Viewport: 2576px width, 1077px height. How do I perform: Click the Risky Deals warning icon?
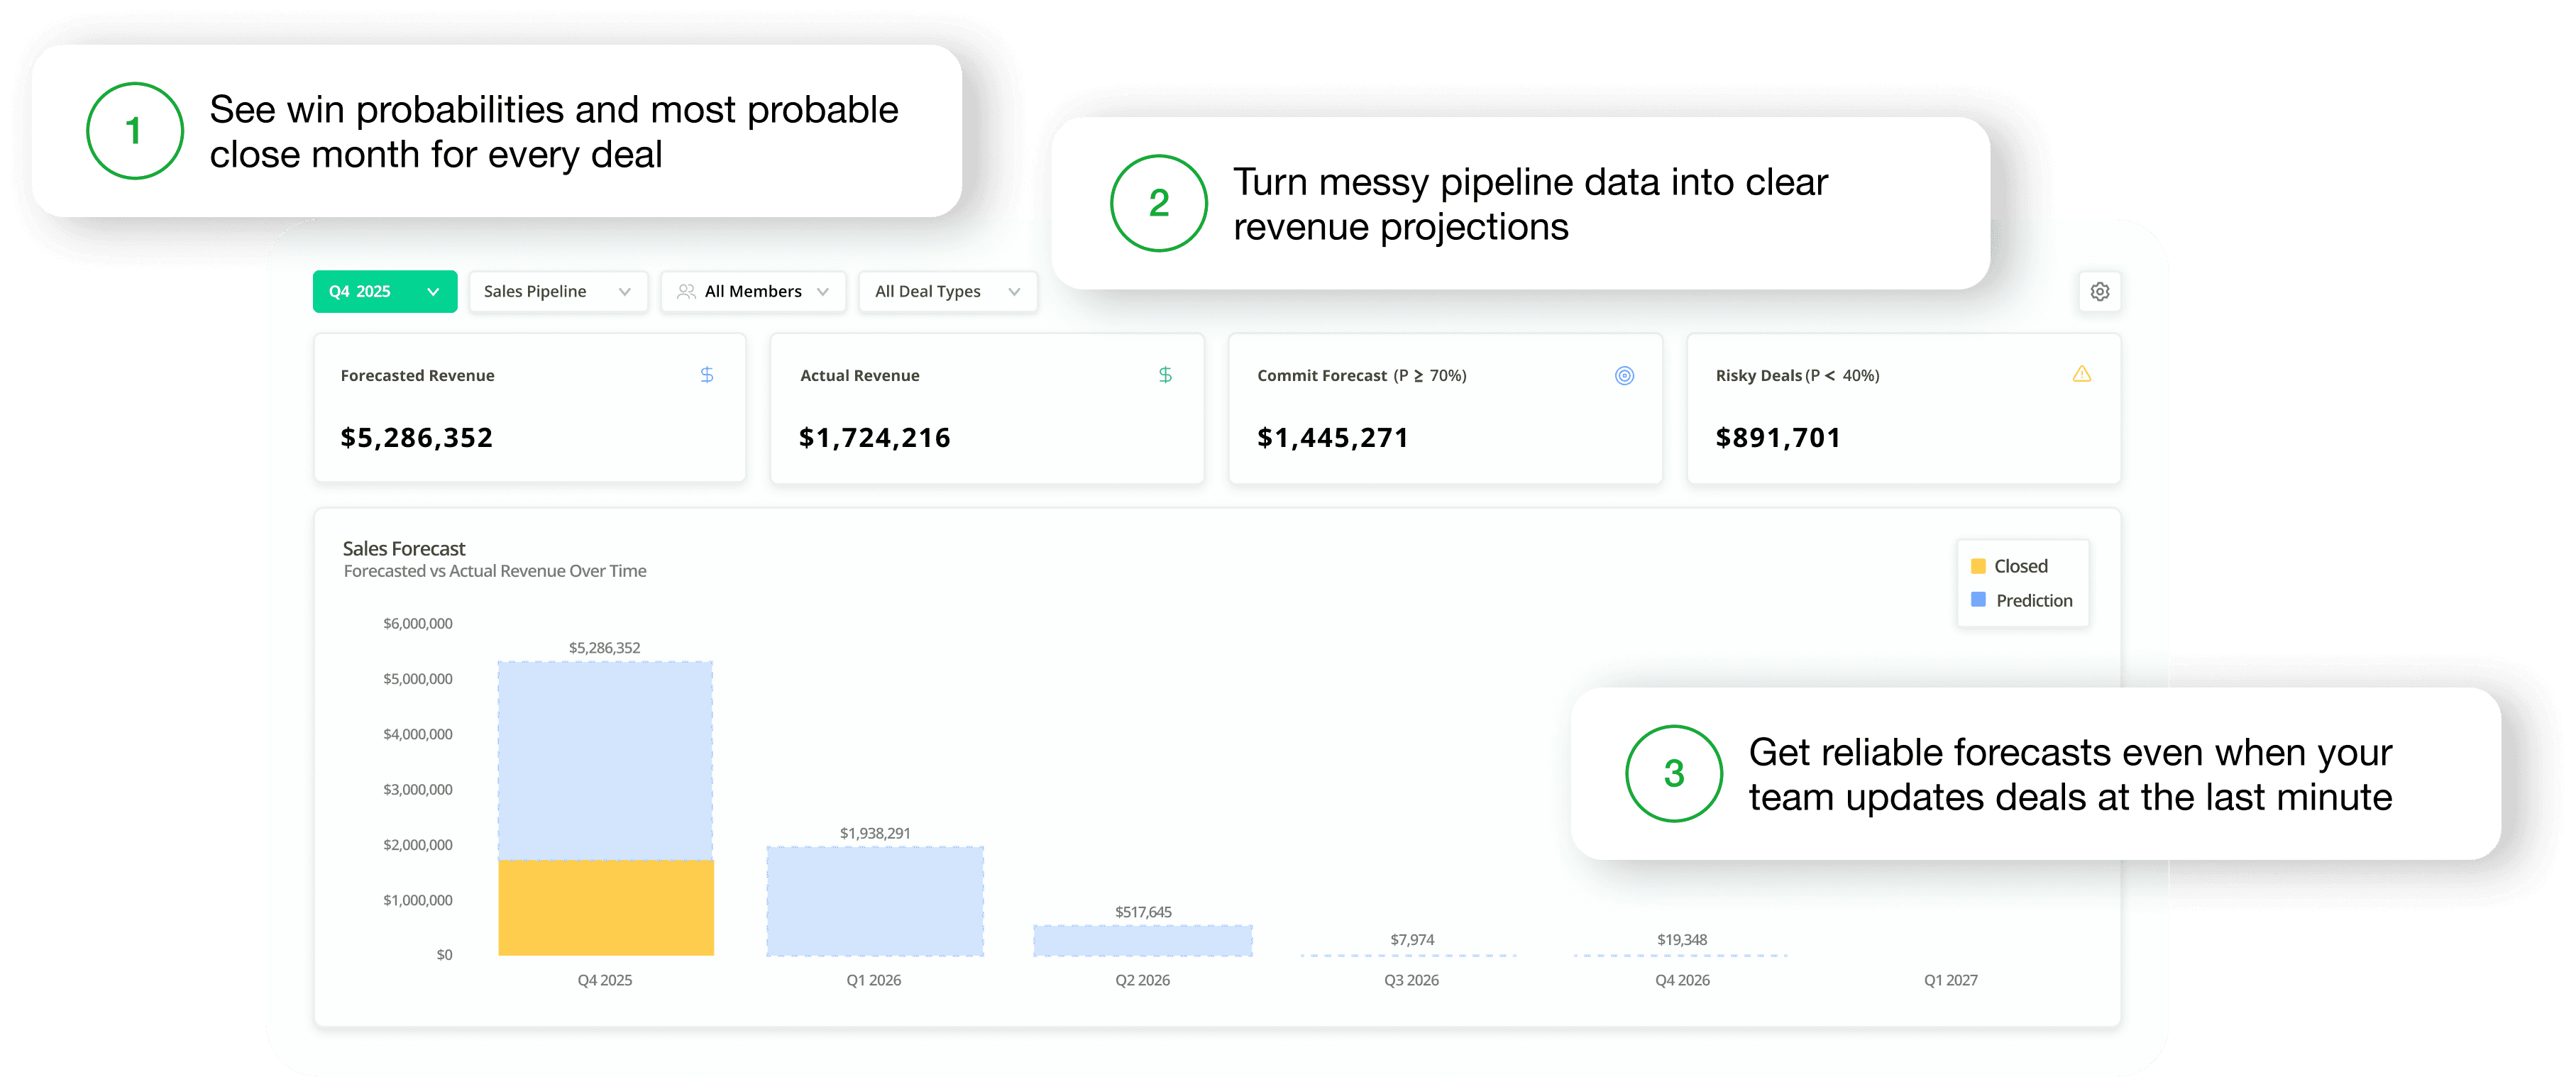coord(2081,374)
